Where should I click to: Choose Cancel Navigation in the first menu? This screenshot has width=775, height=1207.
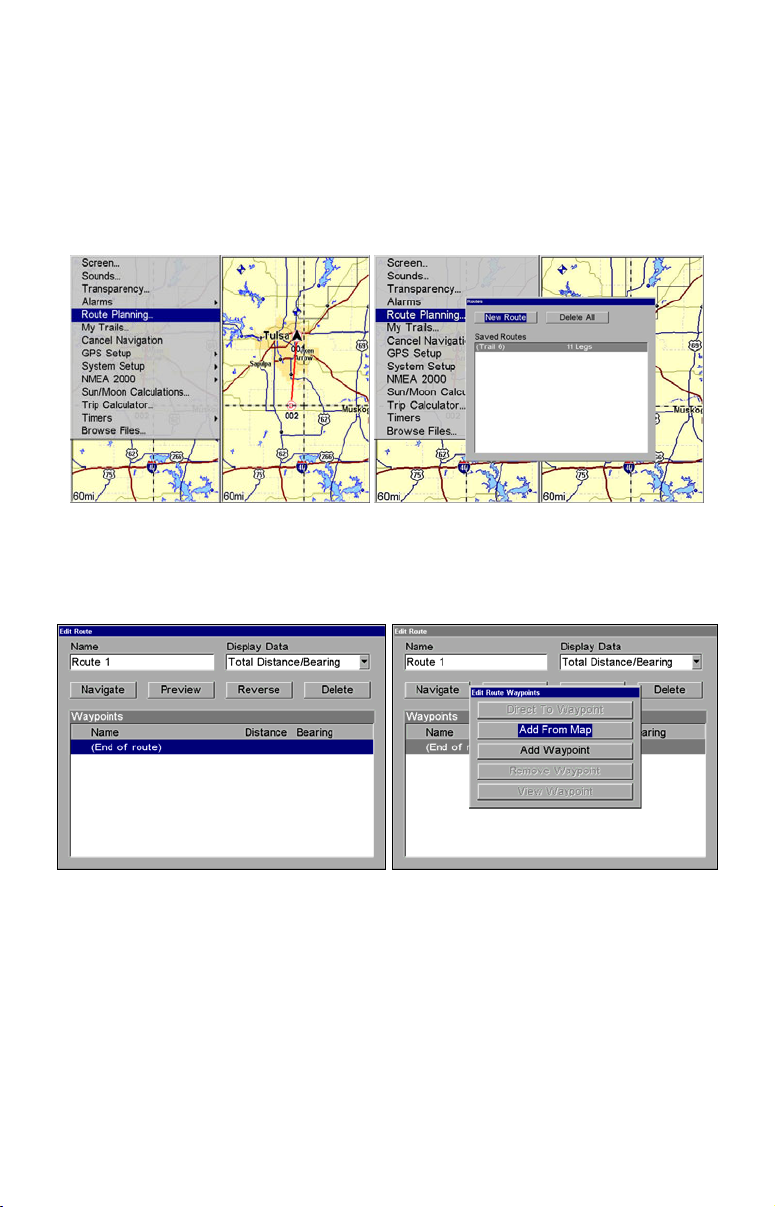(122, 341)
